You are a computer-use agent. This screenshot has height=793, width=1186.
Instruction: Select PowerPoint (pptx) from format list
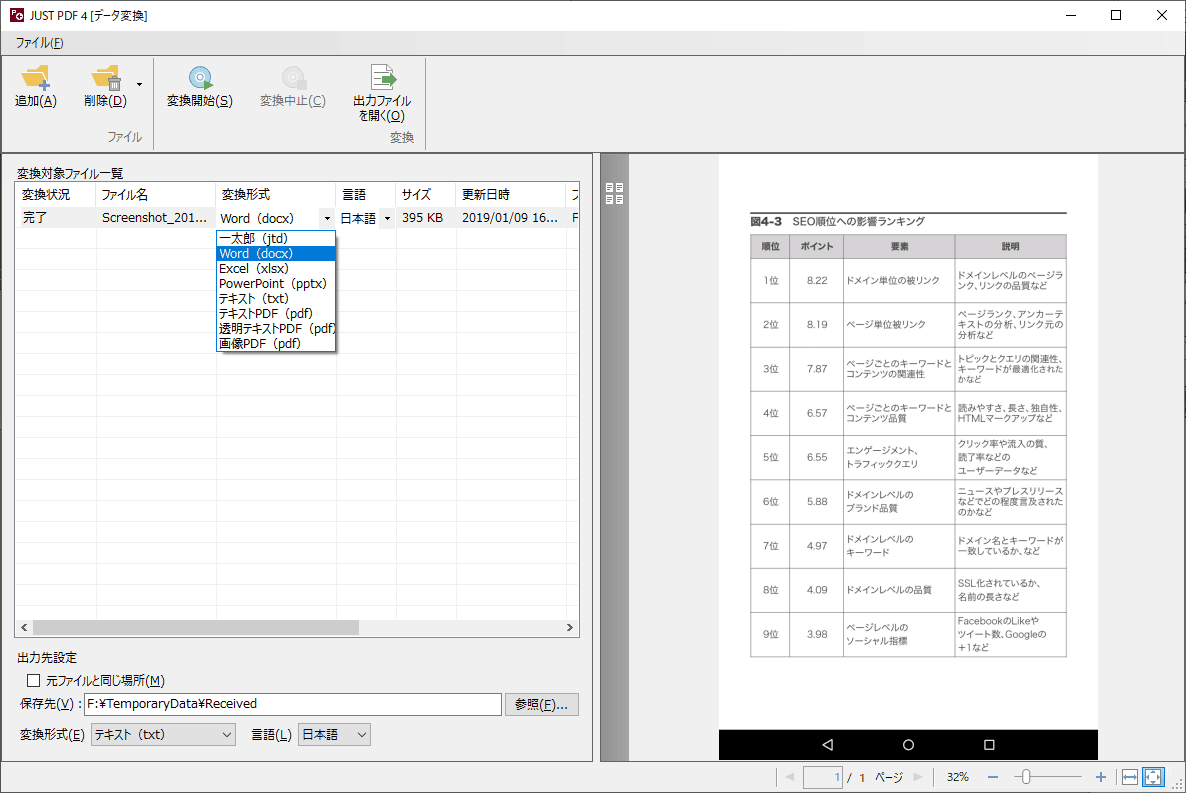tap(275, 284)
